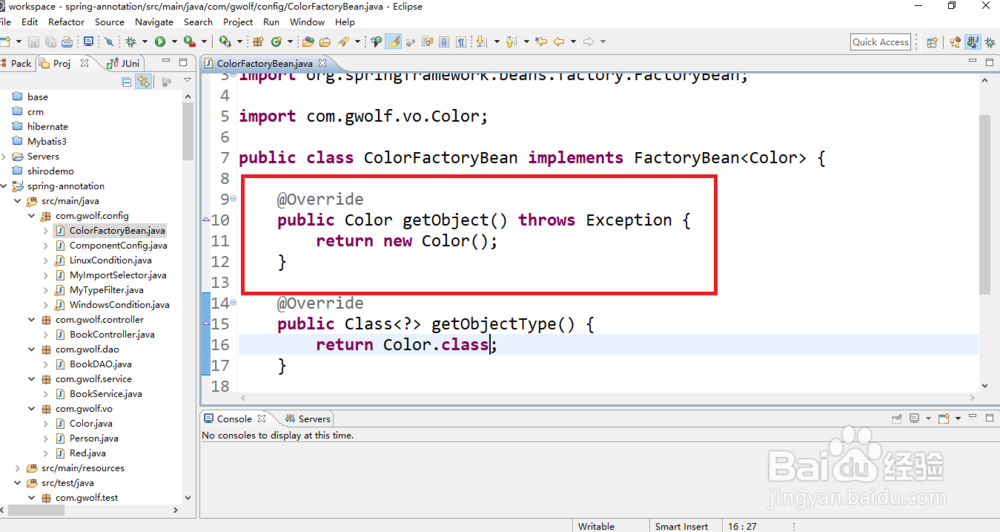The width and height of the screenshot is (1000, 532).
Task: Open the Run button dropdown arrow
Action: (x=173, y=41)
